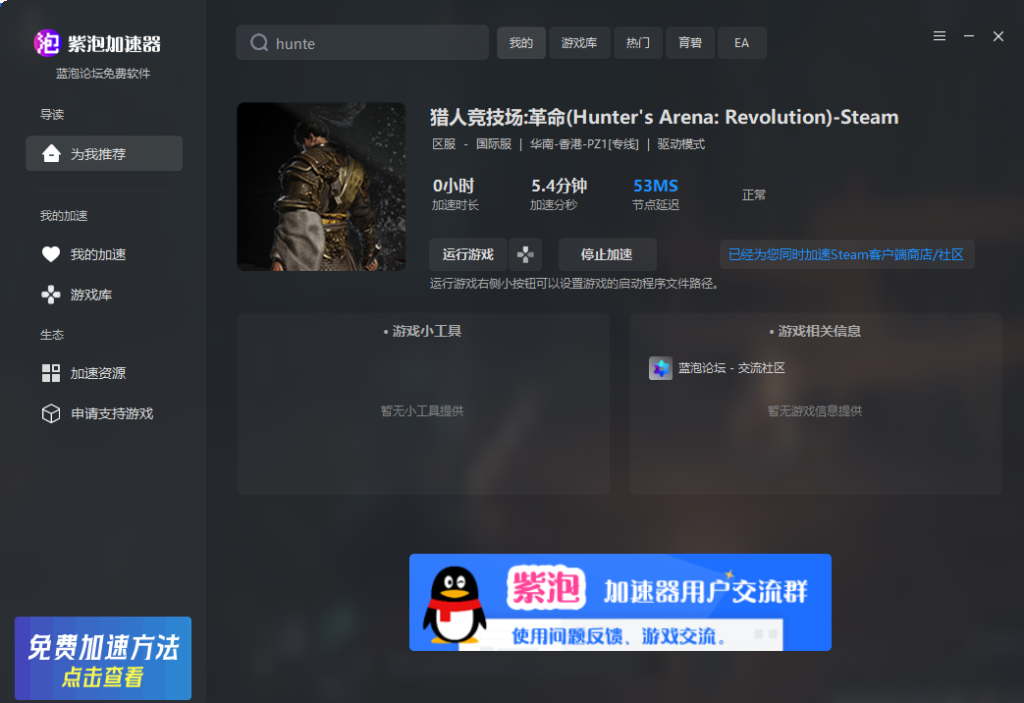Image resolution: width=1024 pixels, height=703 pixels.
Task: Click the grid icon for 加速资源
Action: pyautogui.click(x=51, y=373)
